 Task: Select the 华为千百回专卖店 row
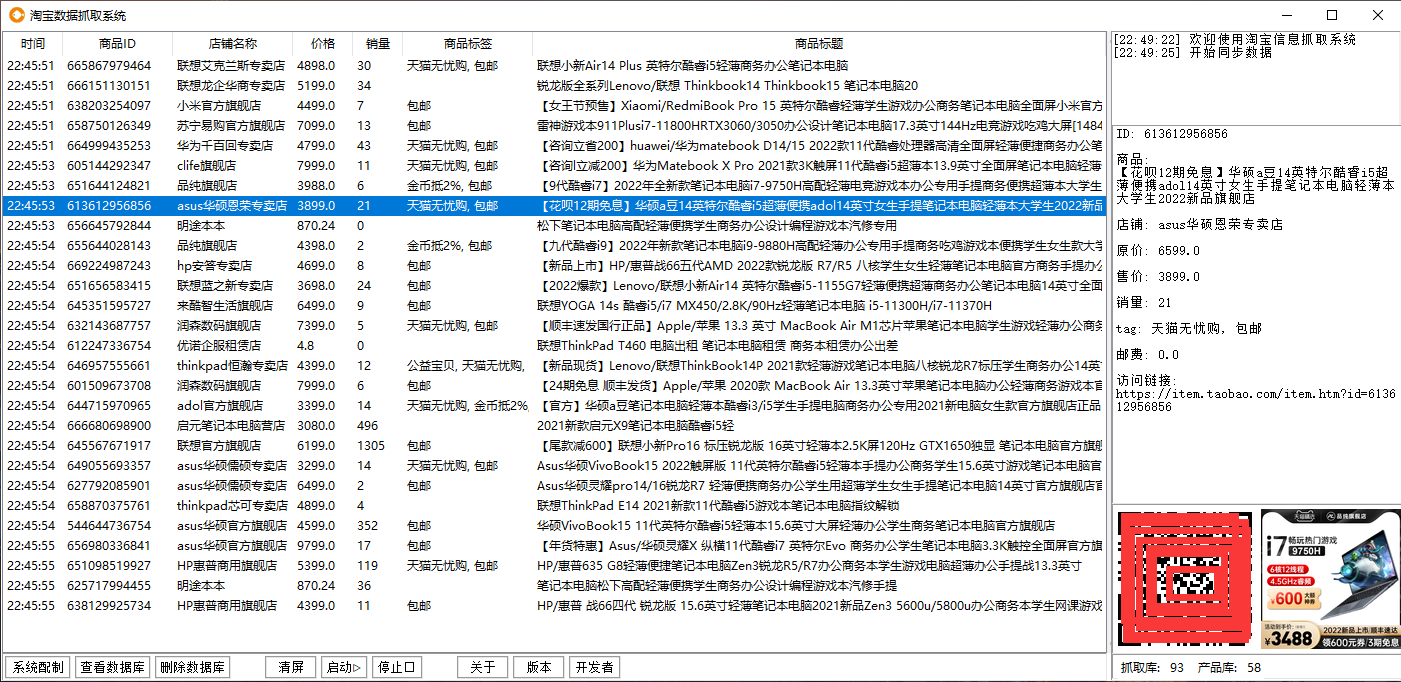[553, 145]
